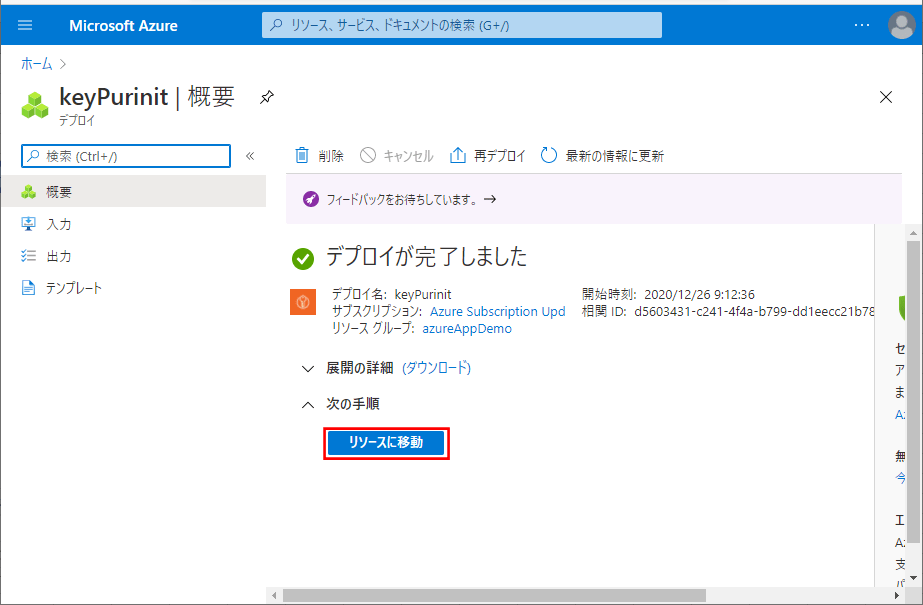Click the vertical scrollbar down arrow
This screenshot has height=605, width=923.
click(913, 578)
